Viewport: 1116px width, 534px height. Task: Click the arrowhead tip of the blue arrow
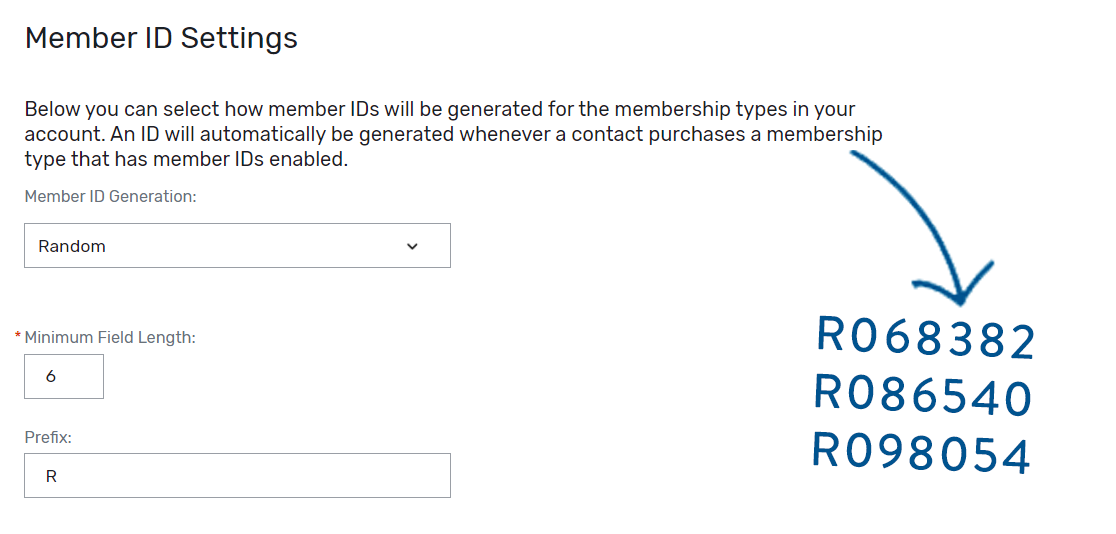coord(962,301)
